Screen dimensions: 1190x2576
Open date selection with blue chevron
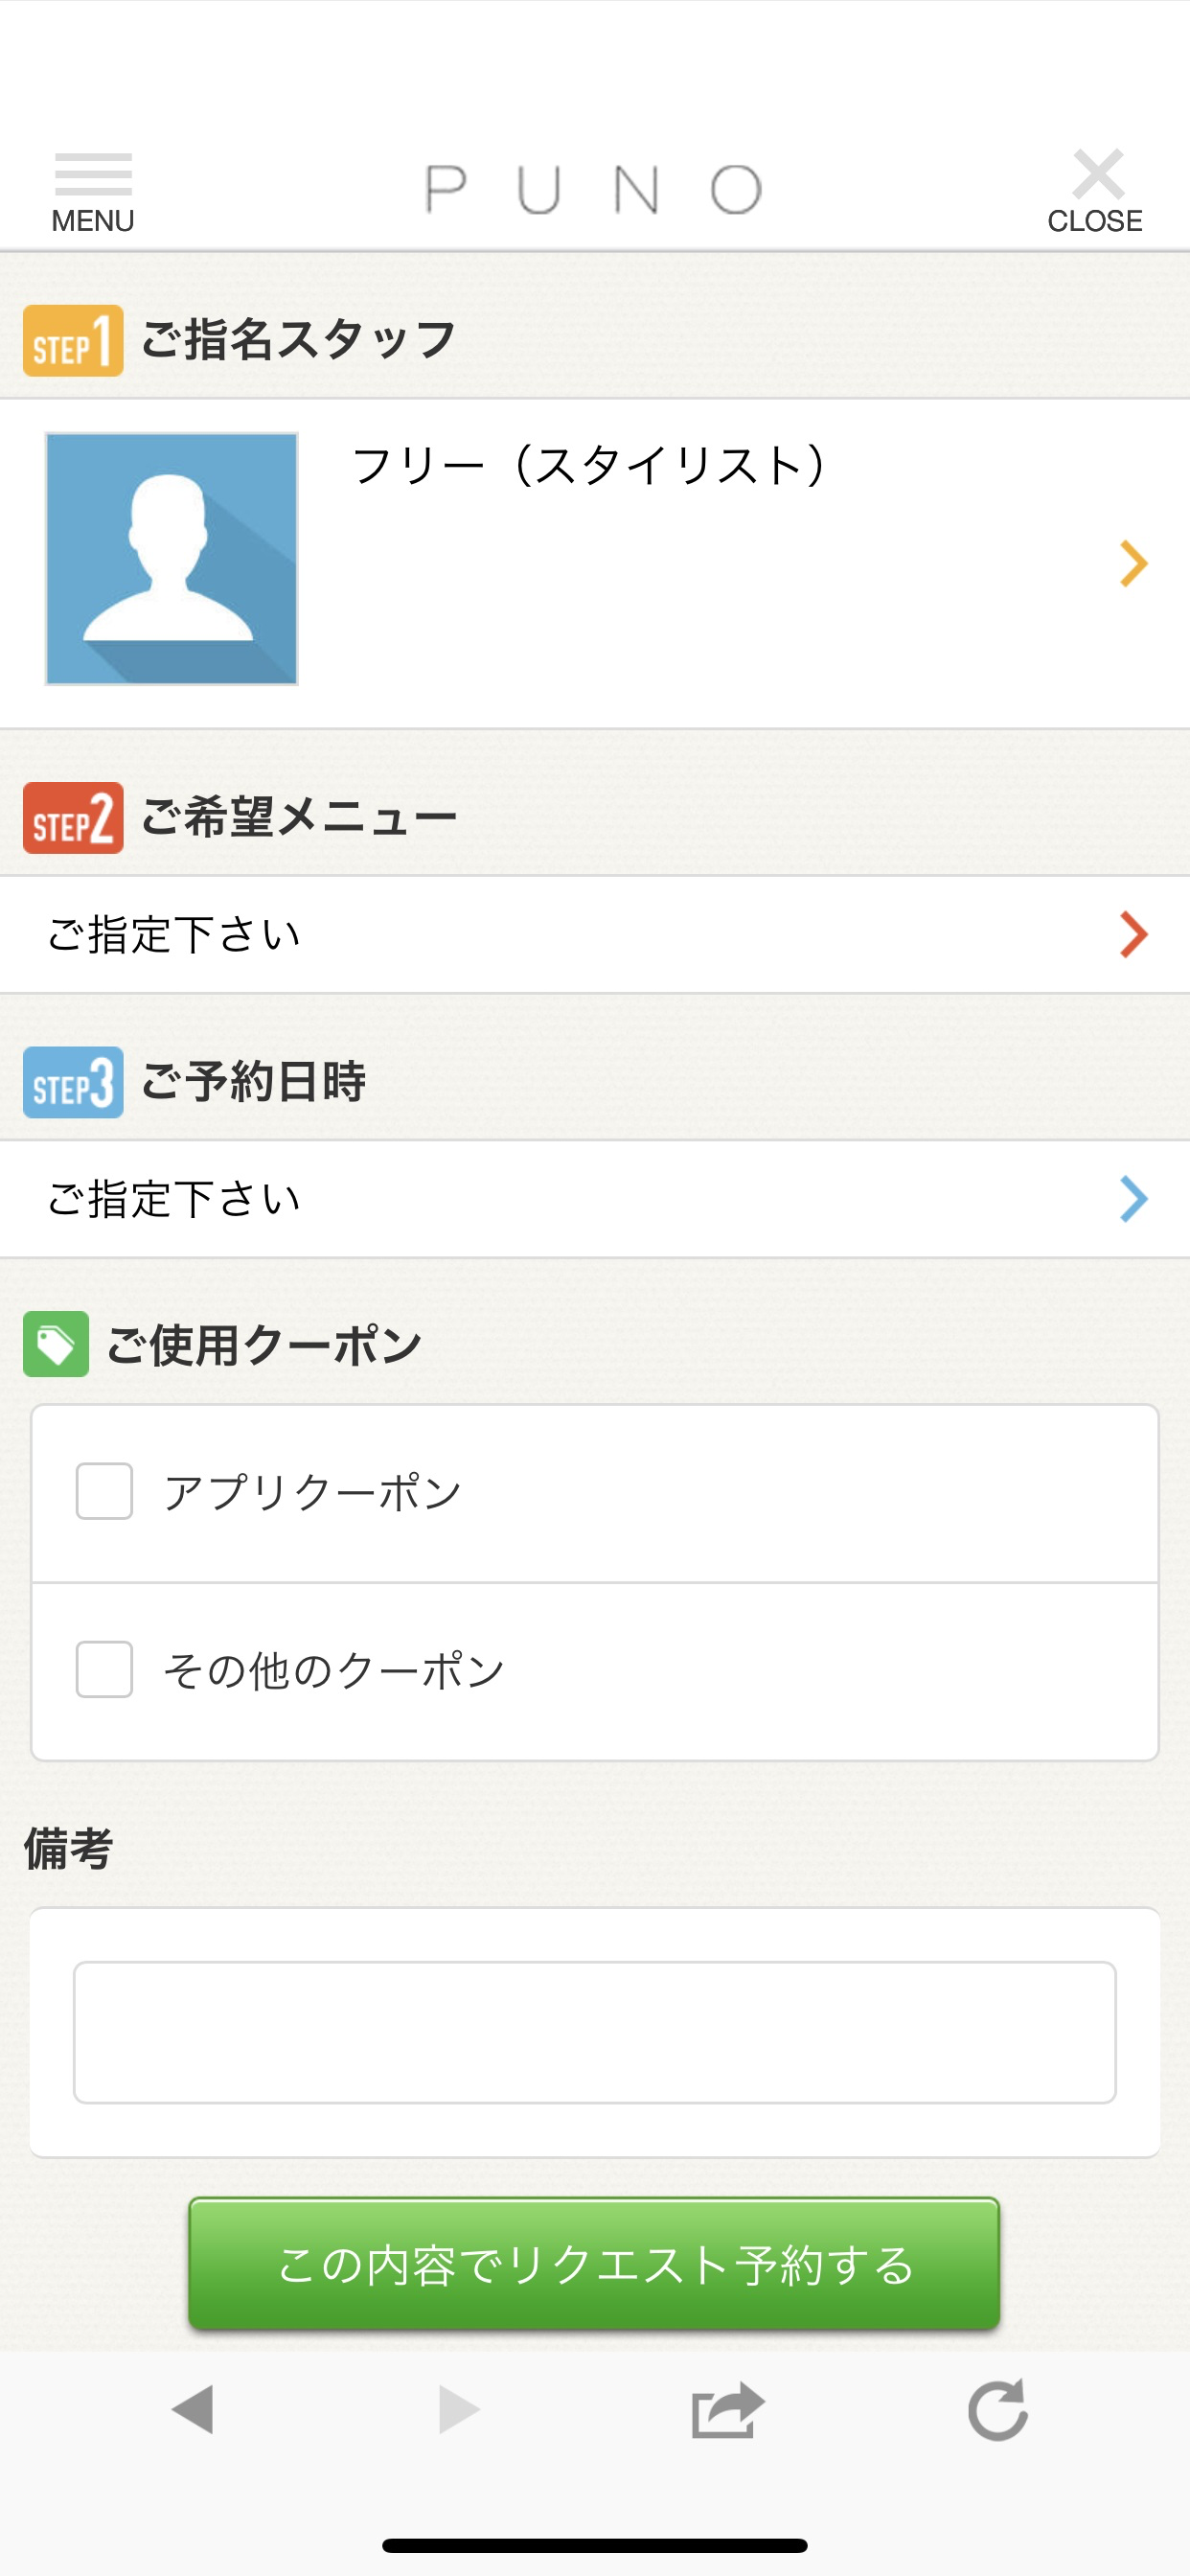1133,1199
